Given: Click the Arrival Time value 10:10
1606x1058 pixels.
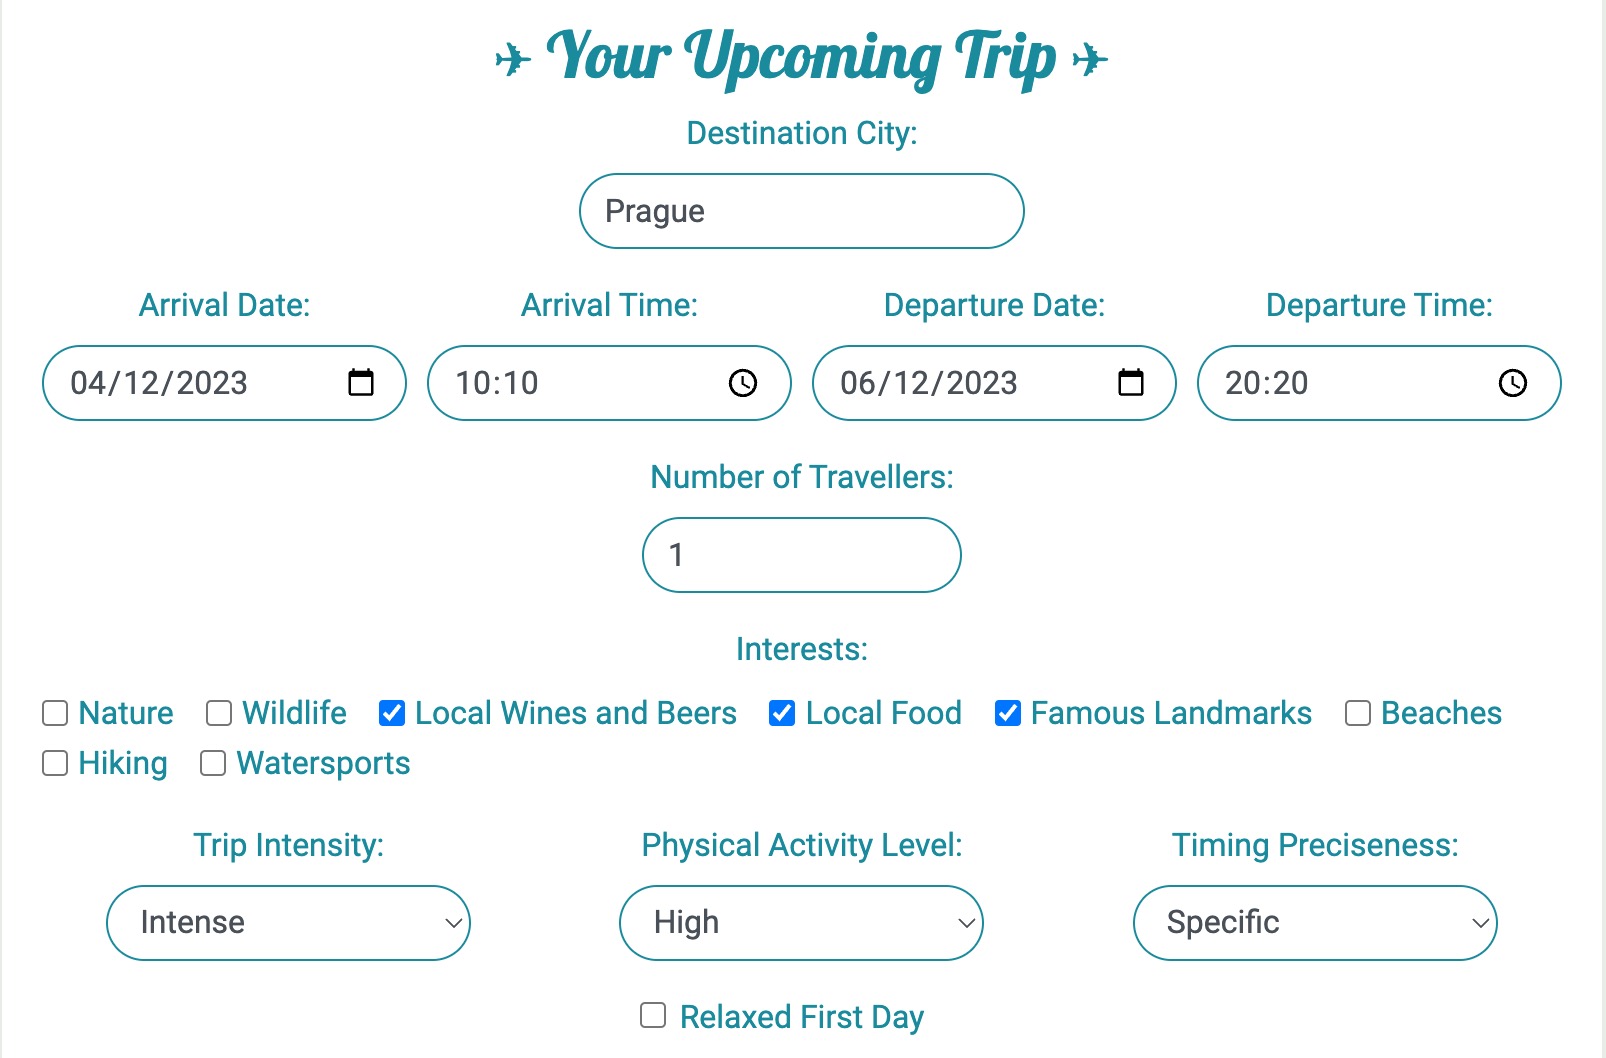Looking at the screenshot, I should 497,383.
